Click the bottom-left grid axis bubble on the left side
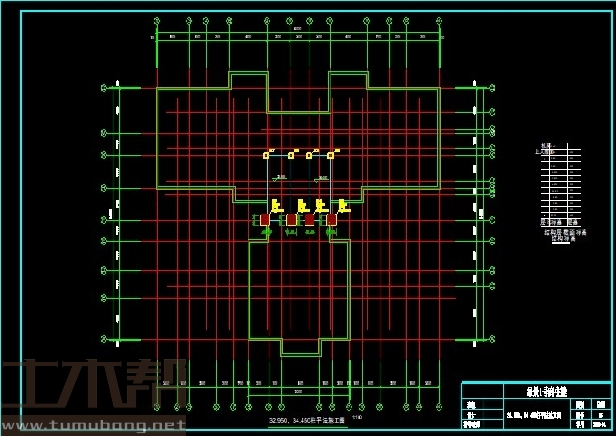 (x=104, y=341)
